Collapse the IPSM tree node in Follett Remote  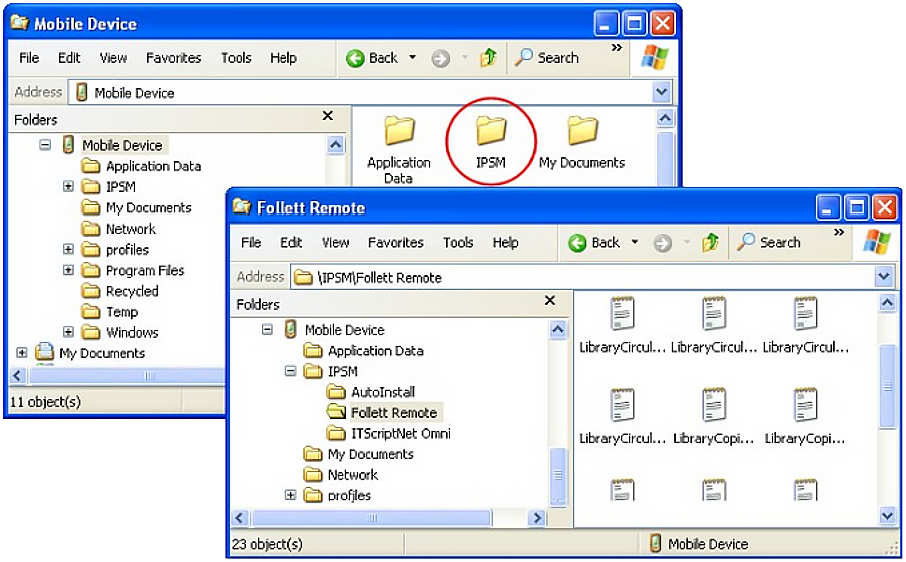coord(290,371)
